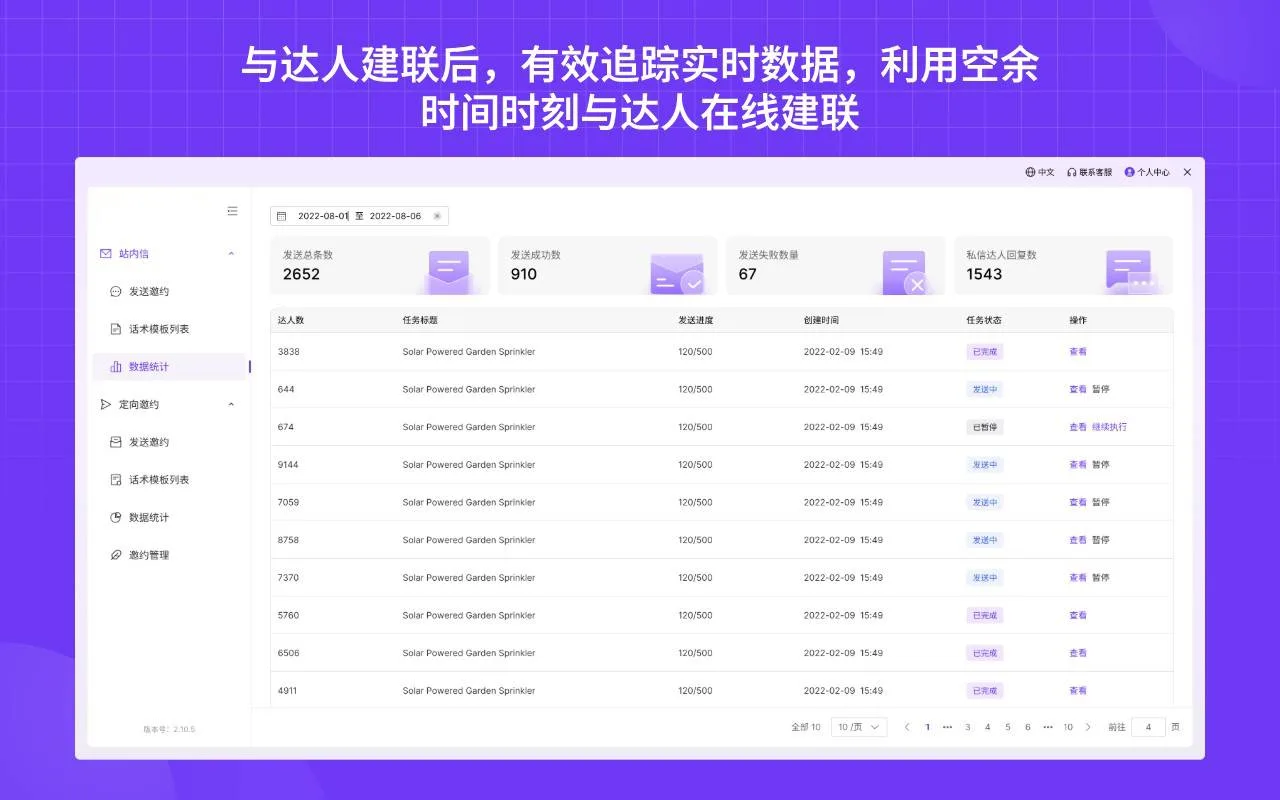The image size is (1280, 800).
Task: Collapse the 定向邀约 menu group
Action: tap(231, 405)
